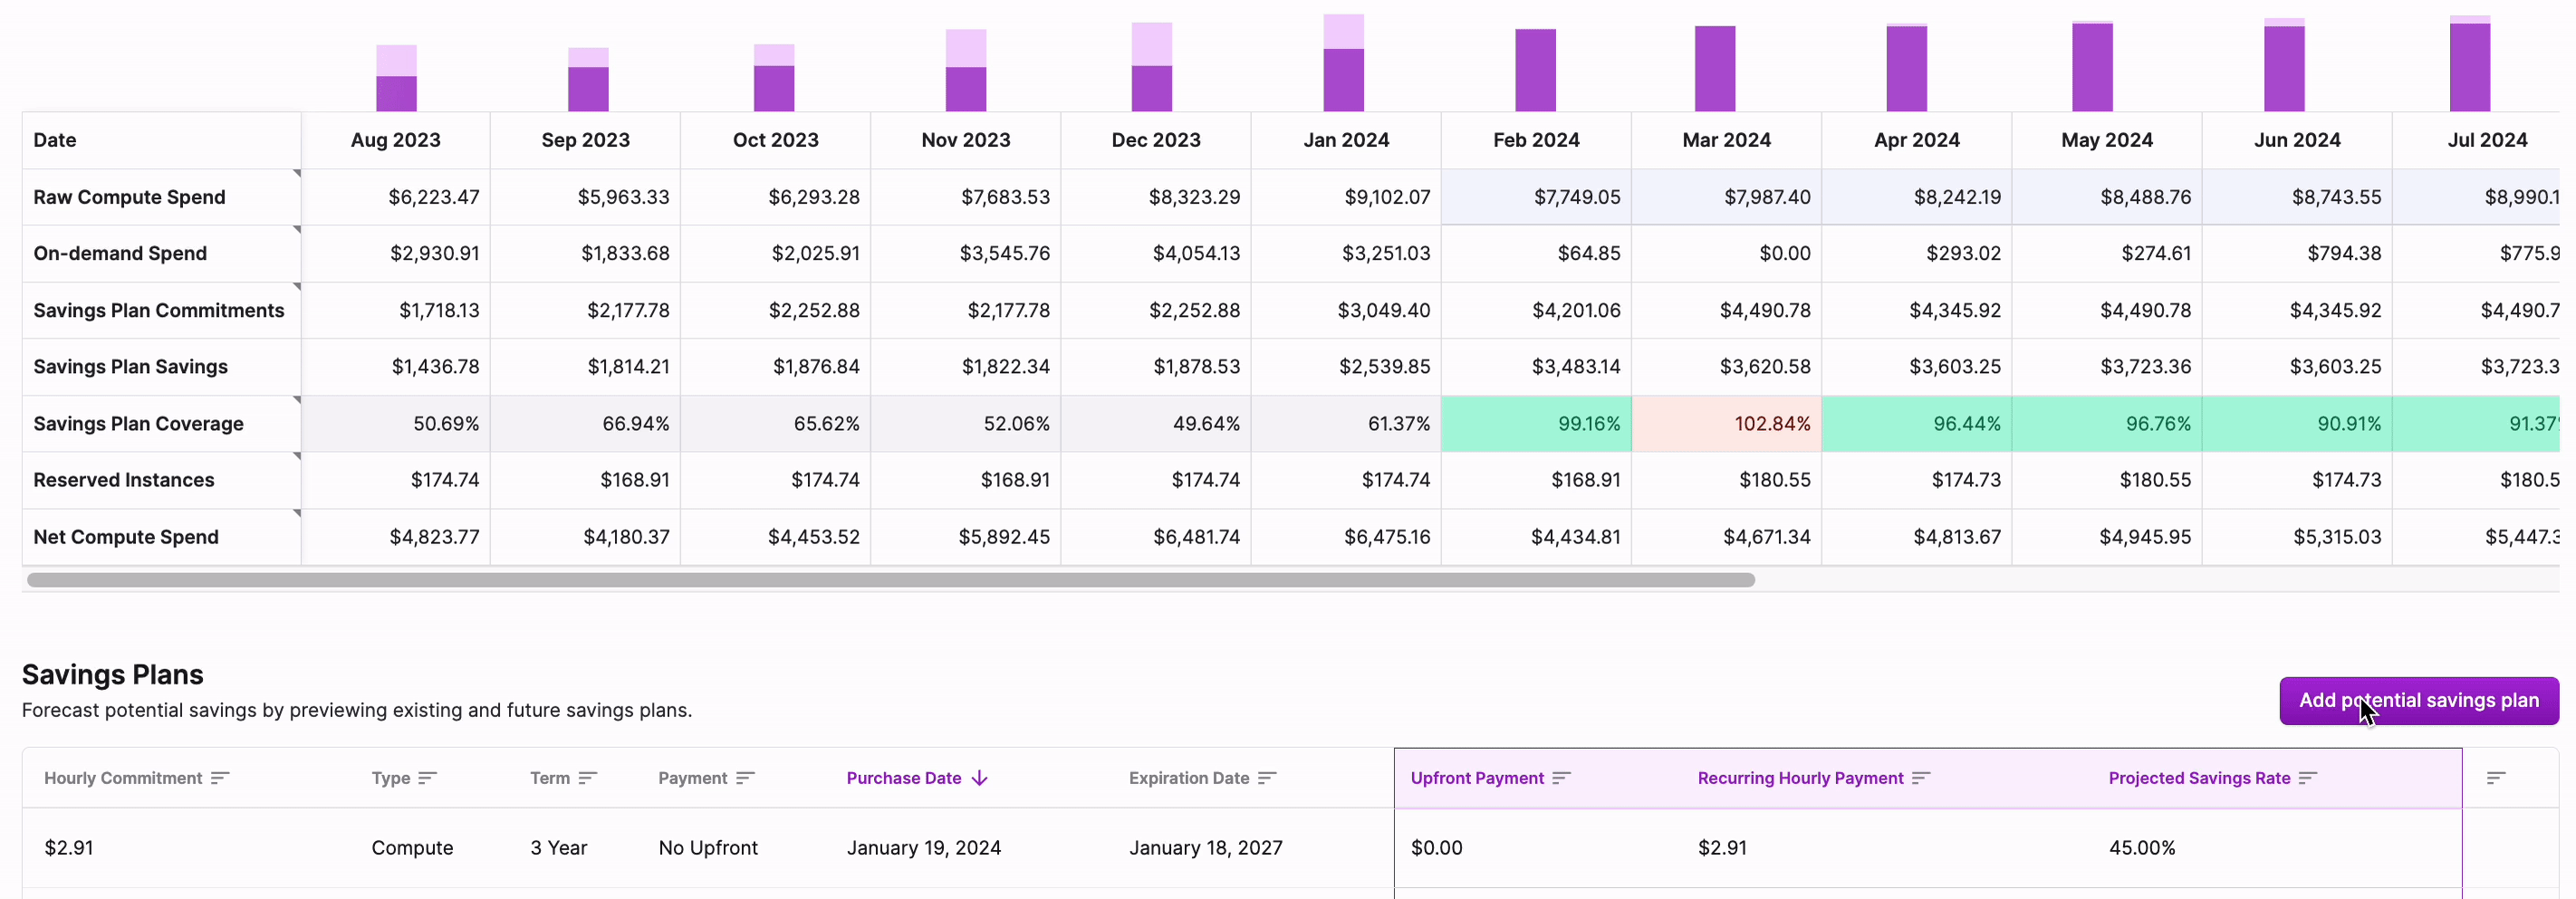Click the Raw Compute Spend row label
Viewport: 2576px width, 899px height.
tap(129, 197)
